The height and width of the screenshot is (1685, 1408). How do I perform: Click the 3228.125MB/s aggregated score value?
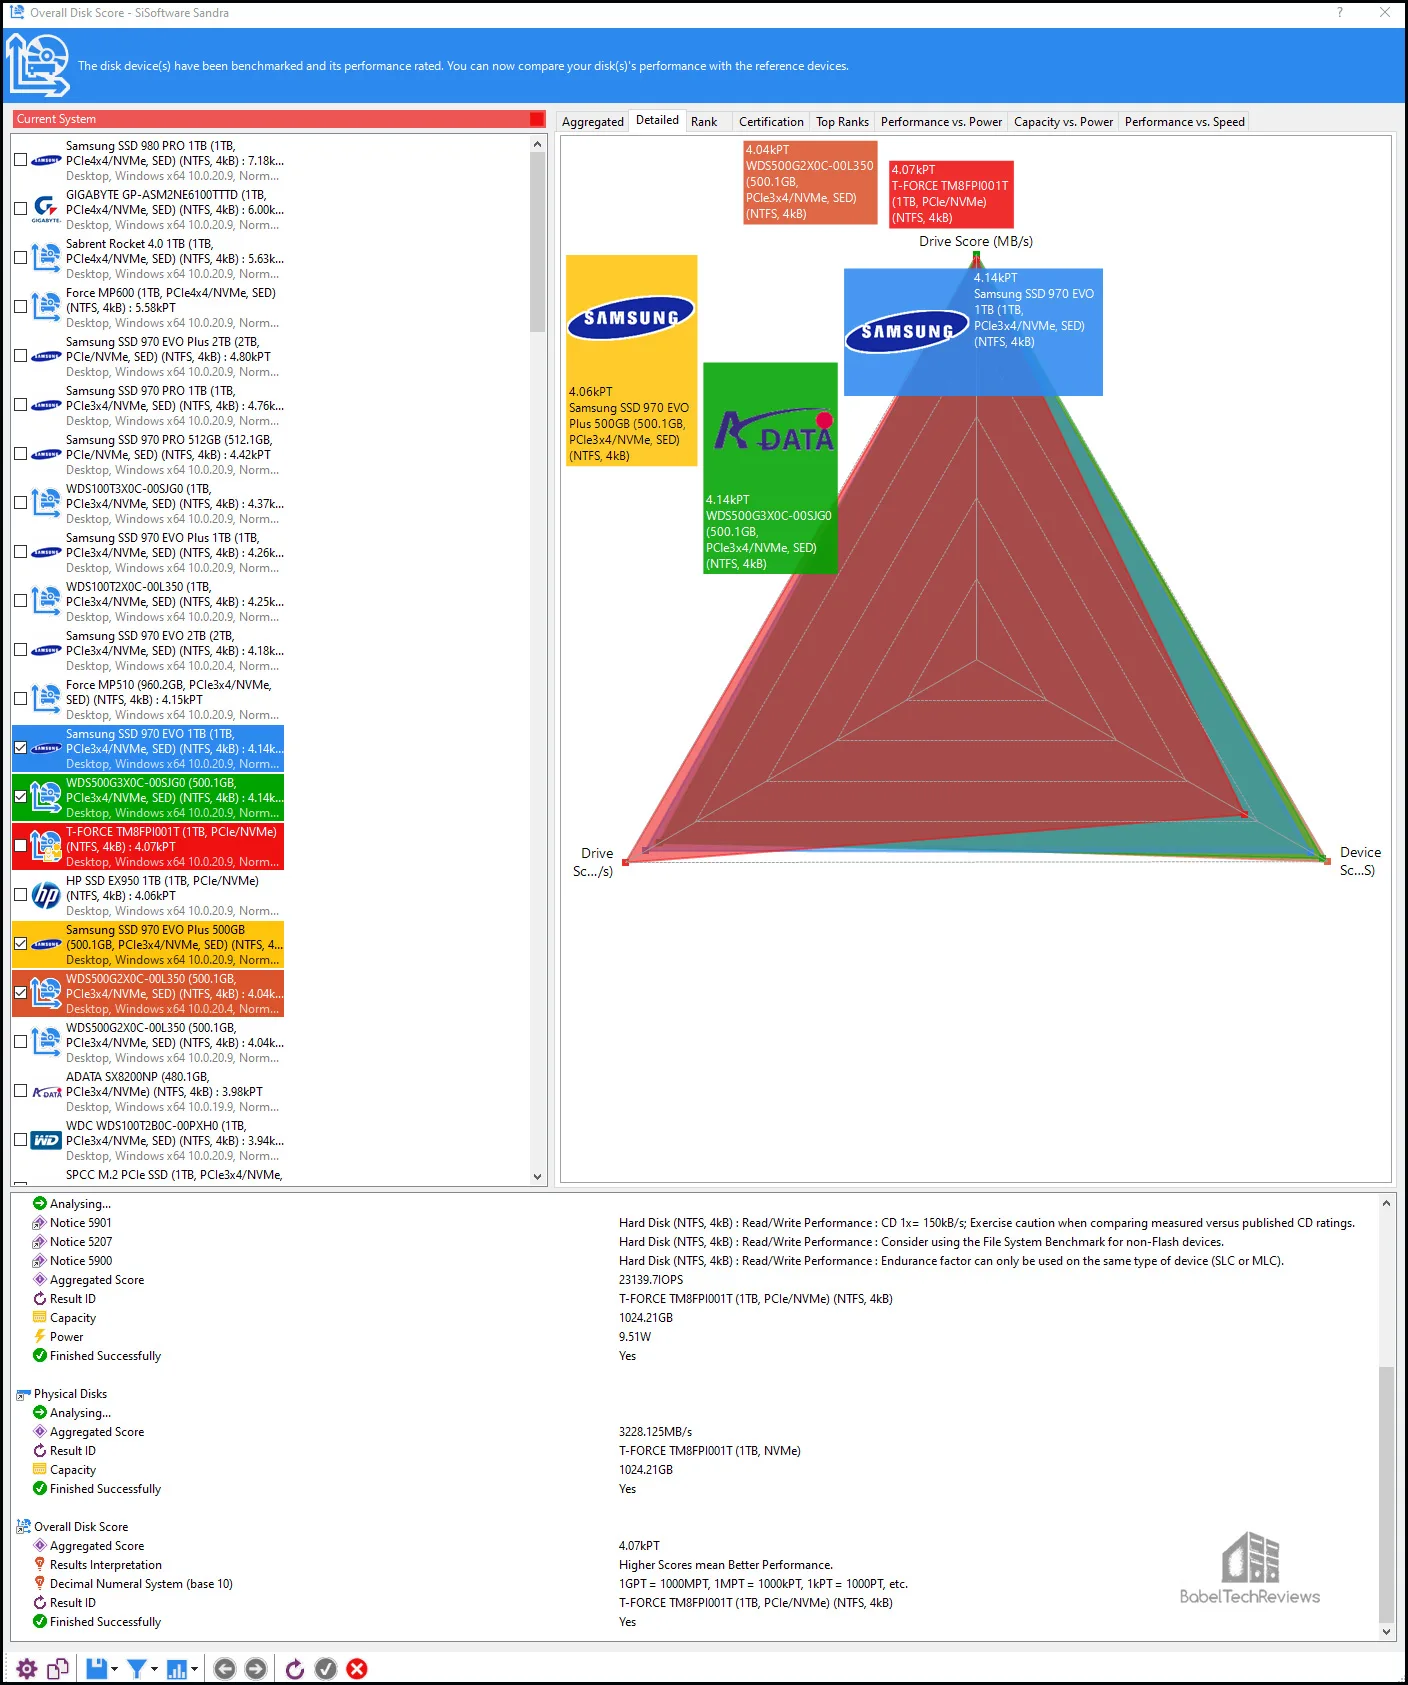click(x=655, y=1432)
